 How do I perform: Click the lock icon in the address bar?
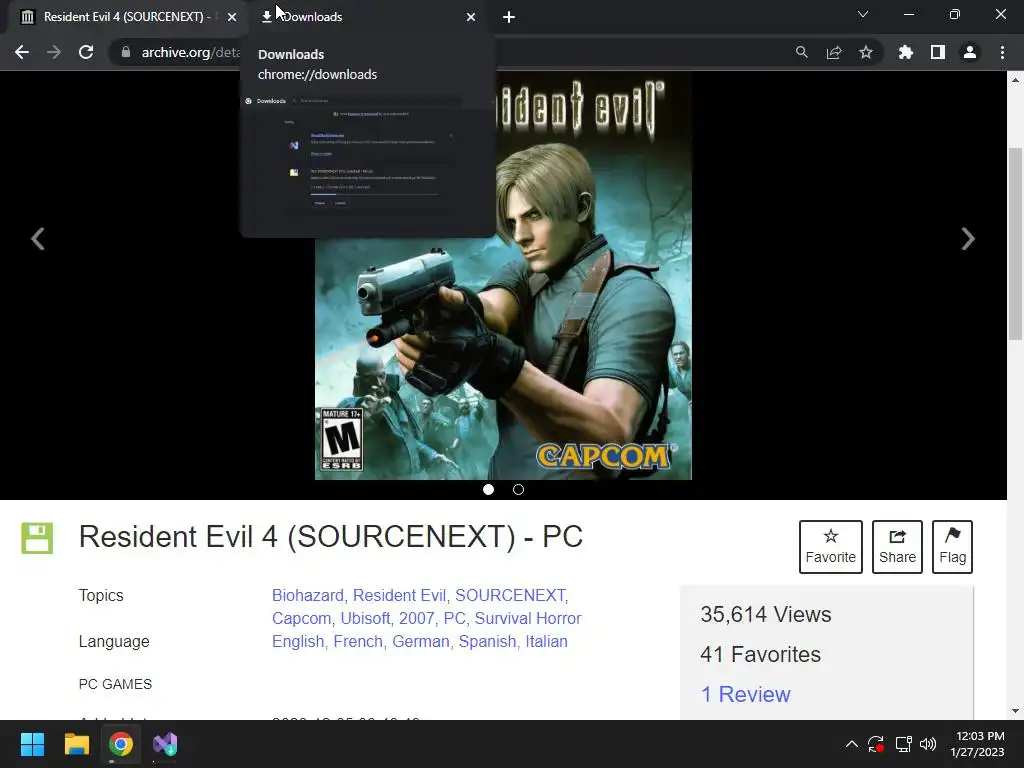[x=125, y=52]
